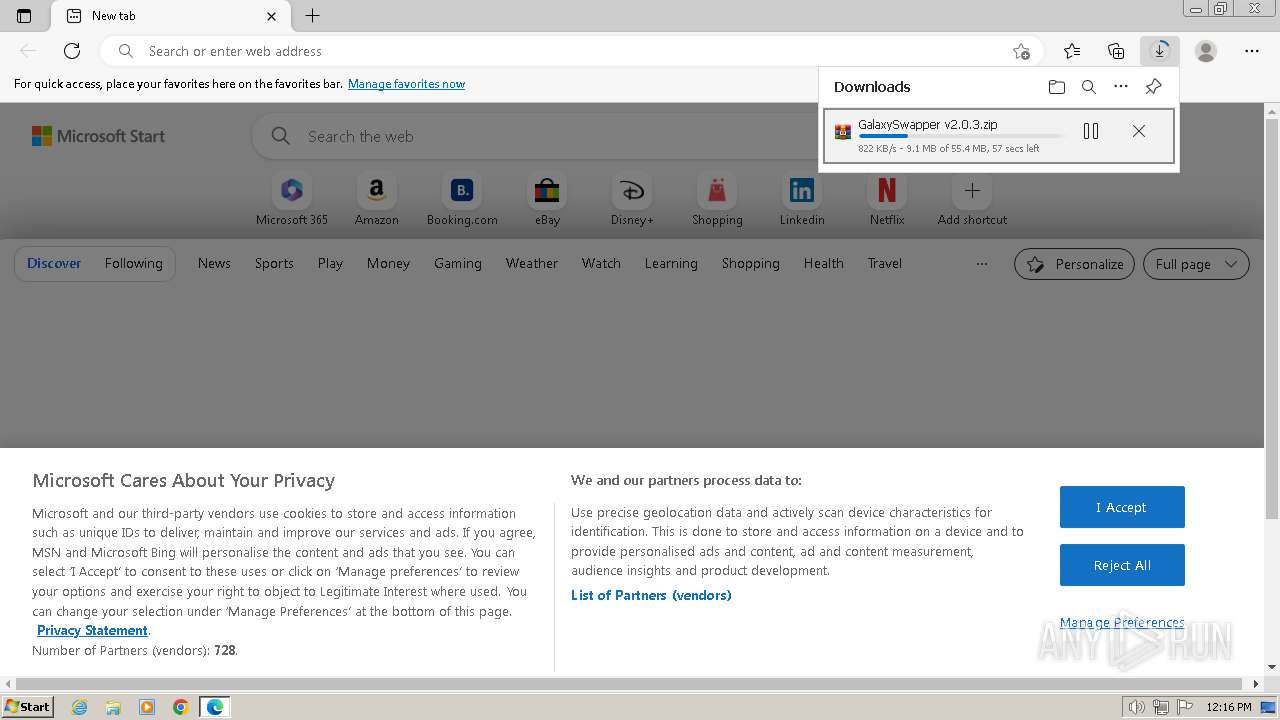
Task: Open Linkedin shortcut
Action: pos(802,200)
